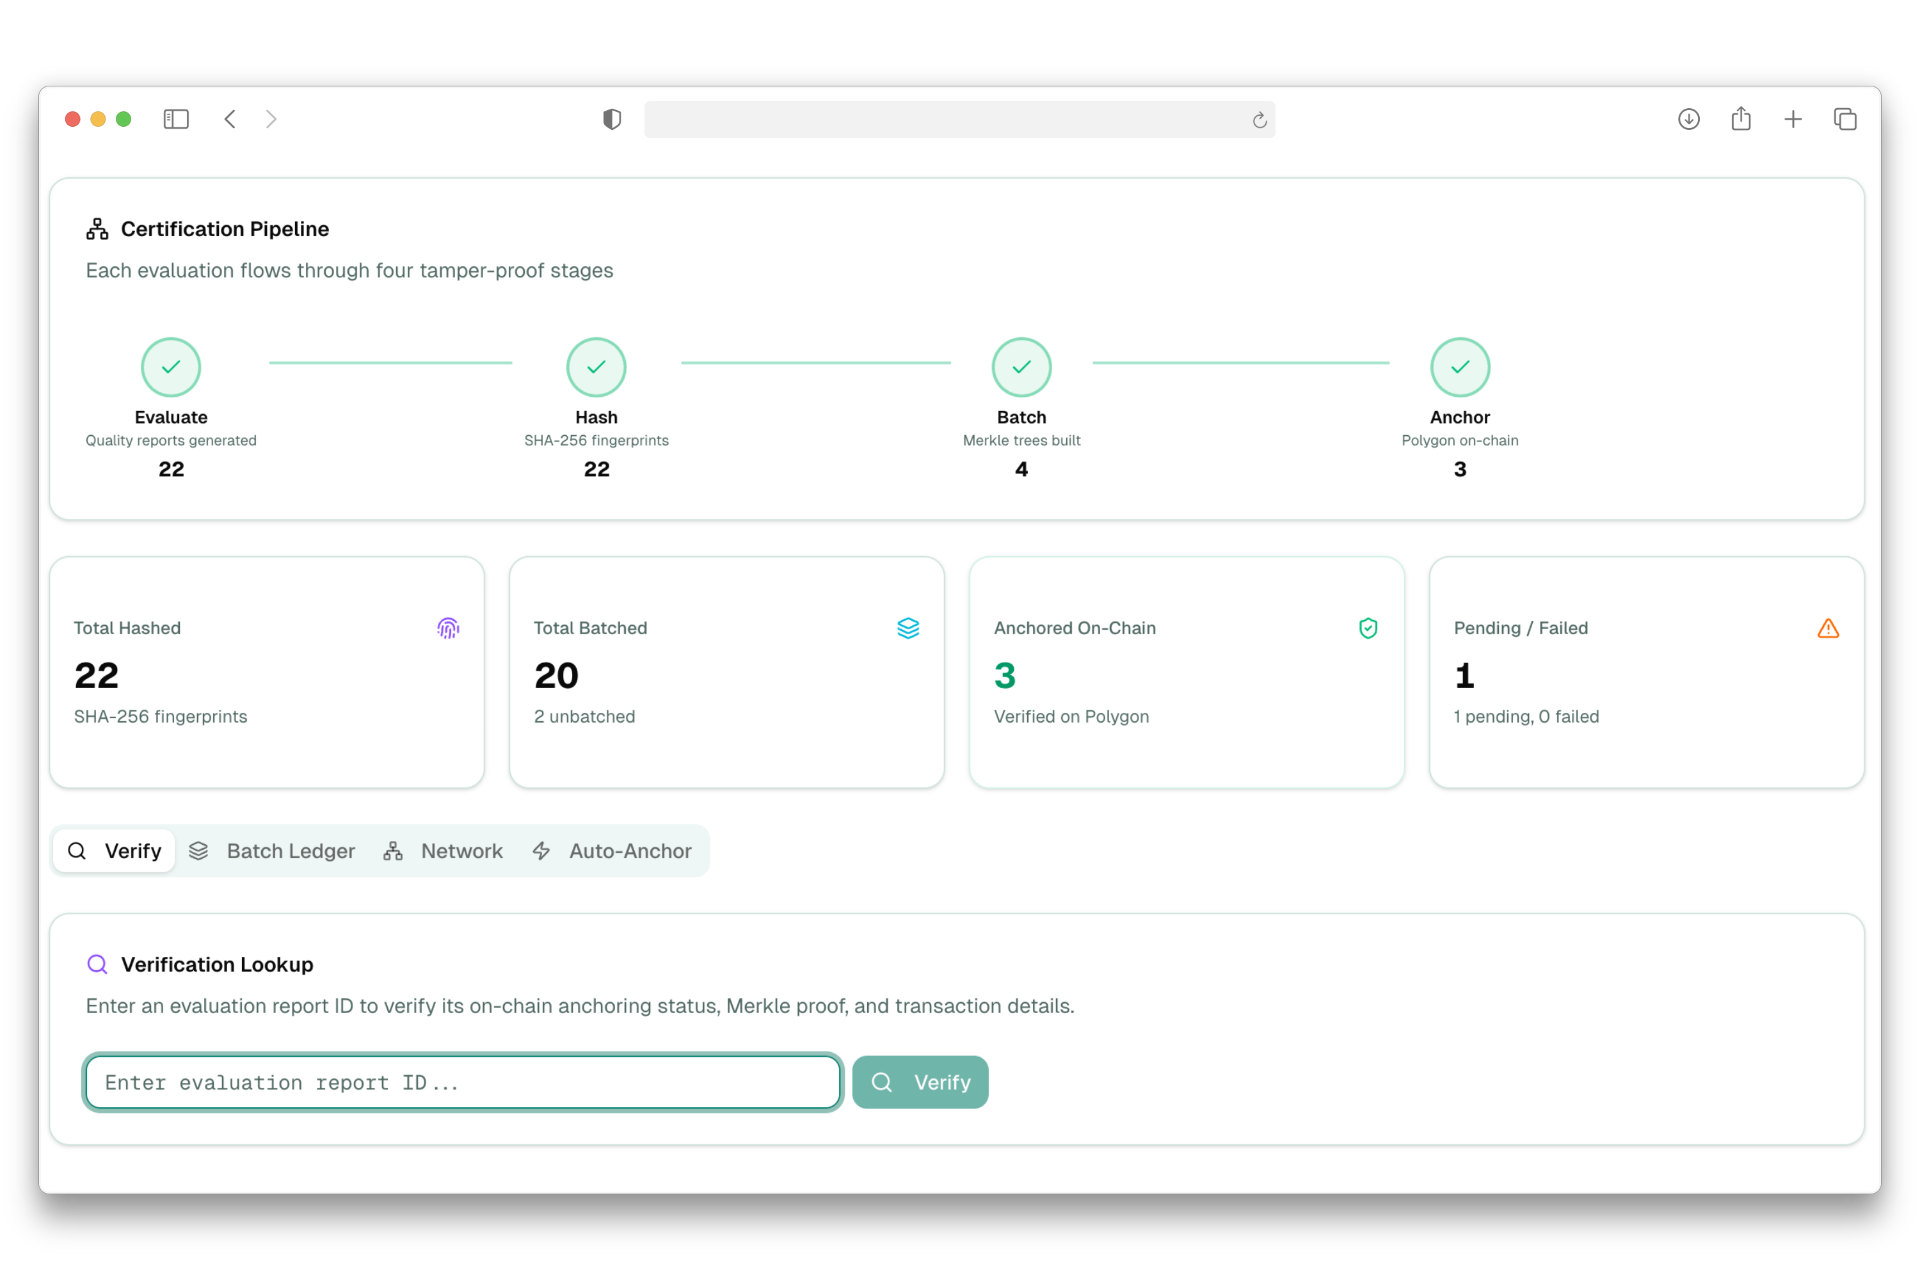Toggle the browser sidebar panel
The image size is (1920, 1280).
point(176,119)
